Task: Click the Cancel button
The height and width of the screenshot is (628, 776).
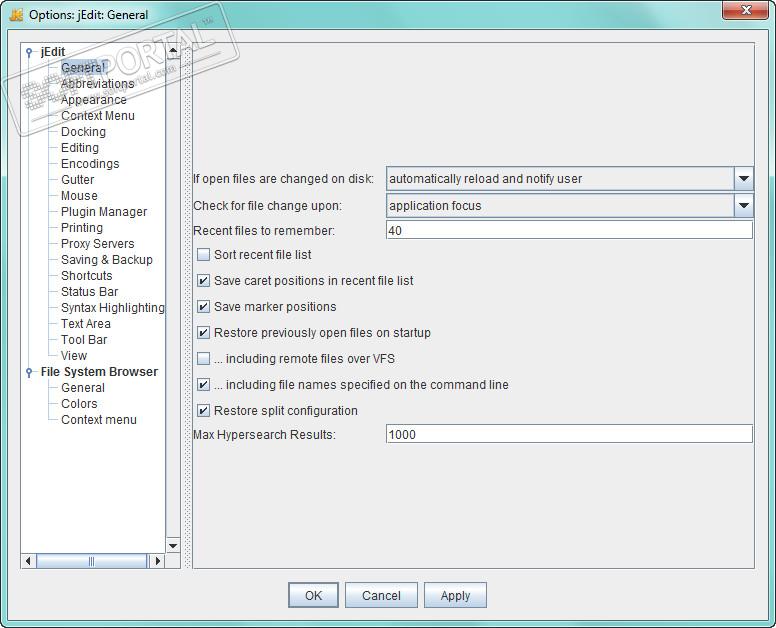Action: coord(381,595)
